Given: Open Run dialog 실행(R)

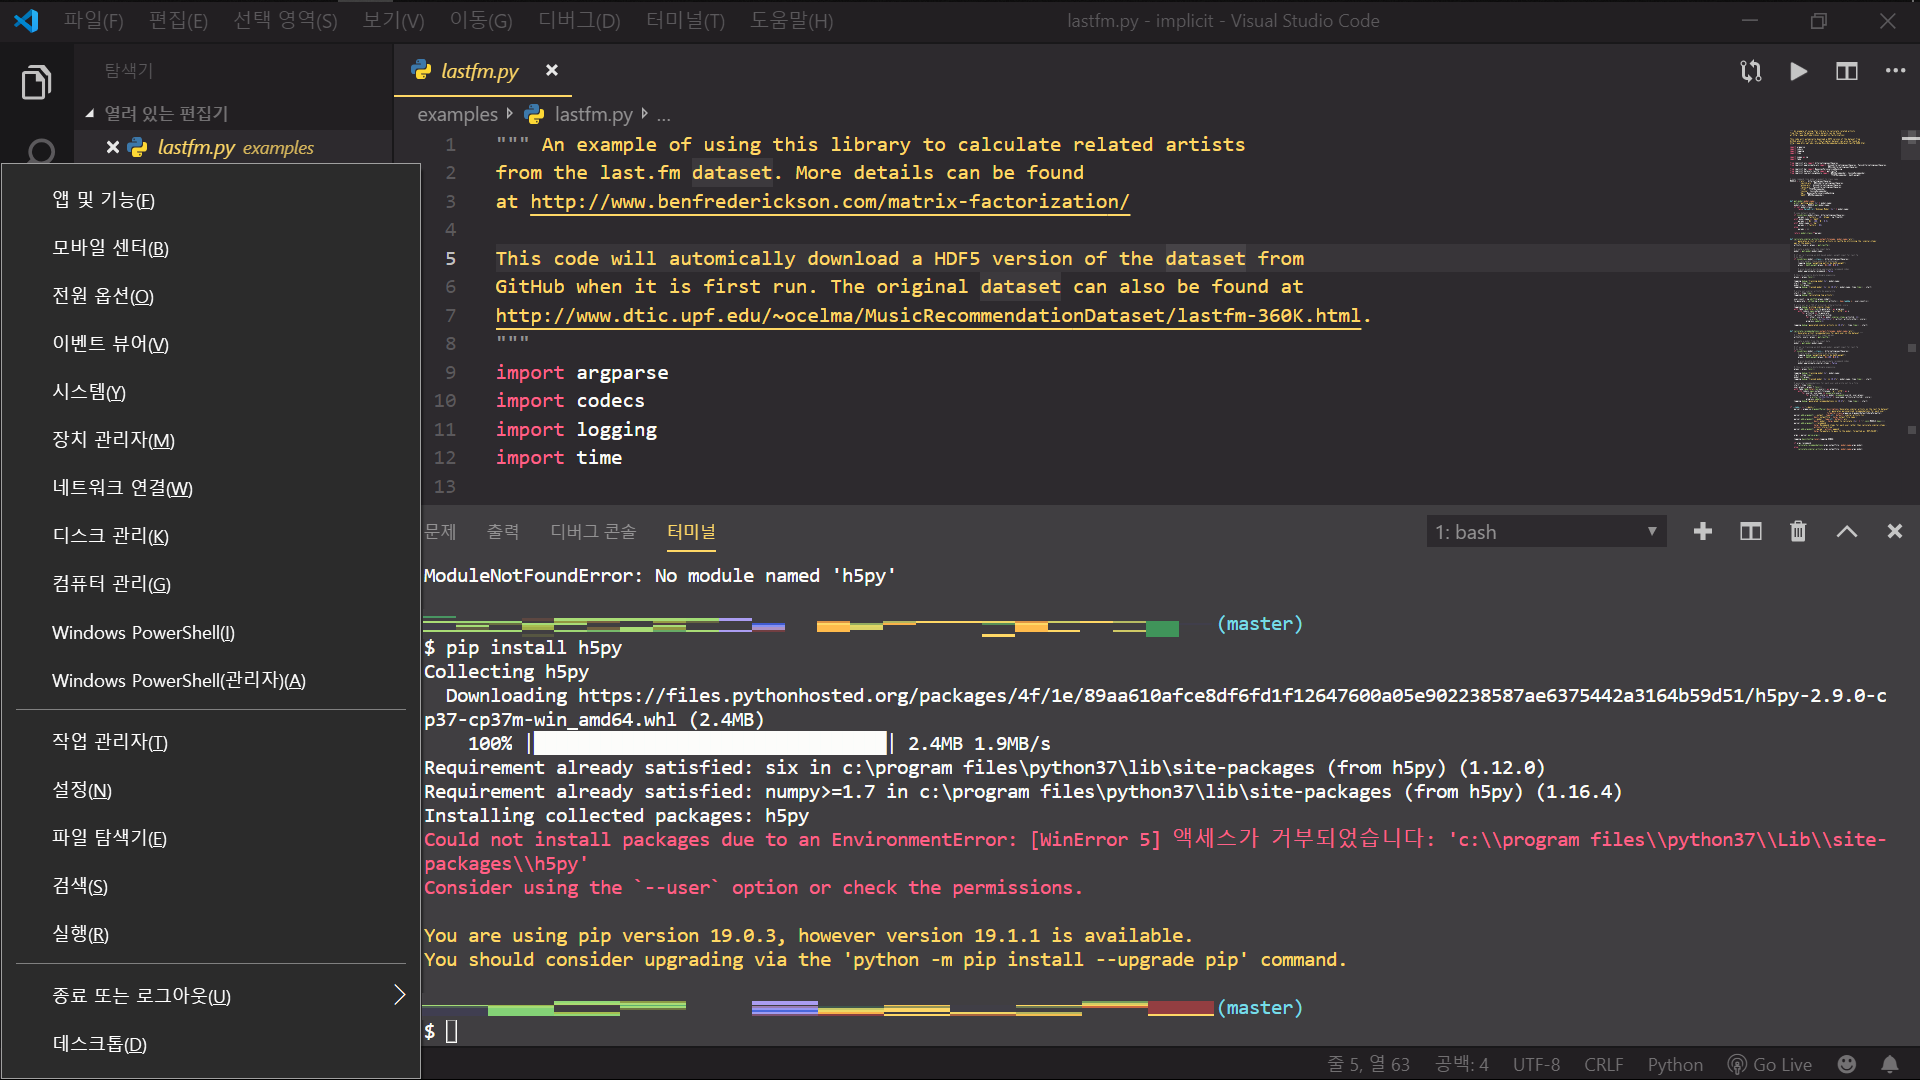Looking at the screenshot, I should [x=211, y=934].
